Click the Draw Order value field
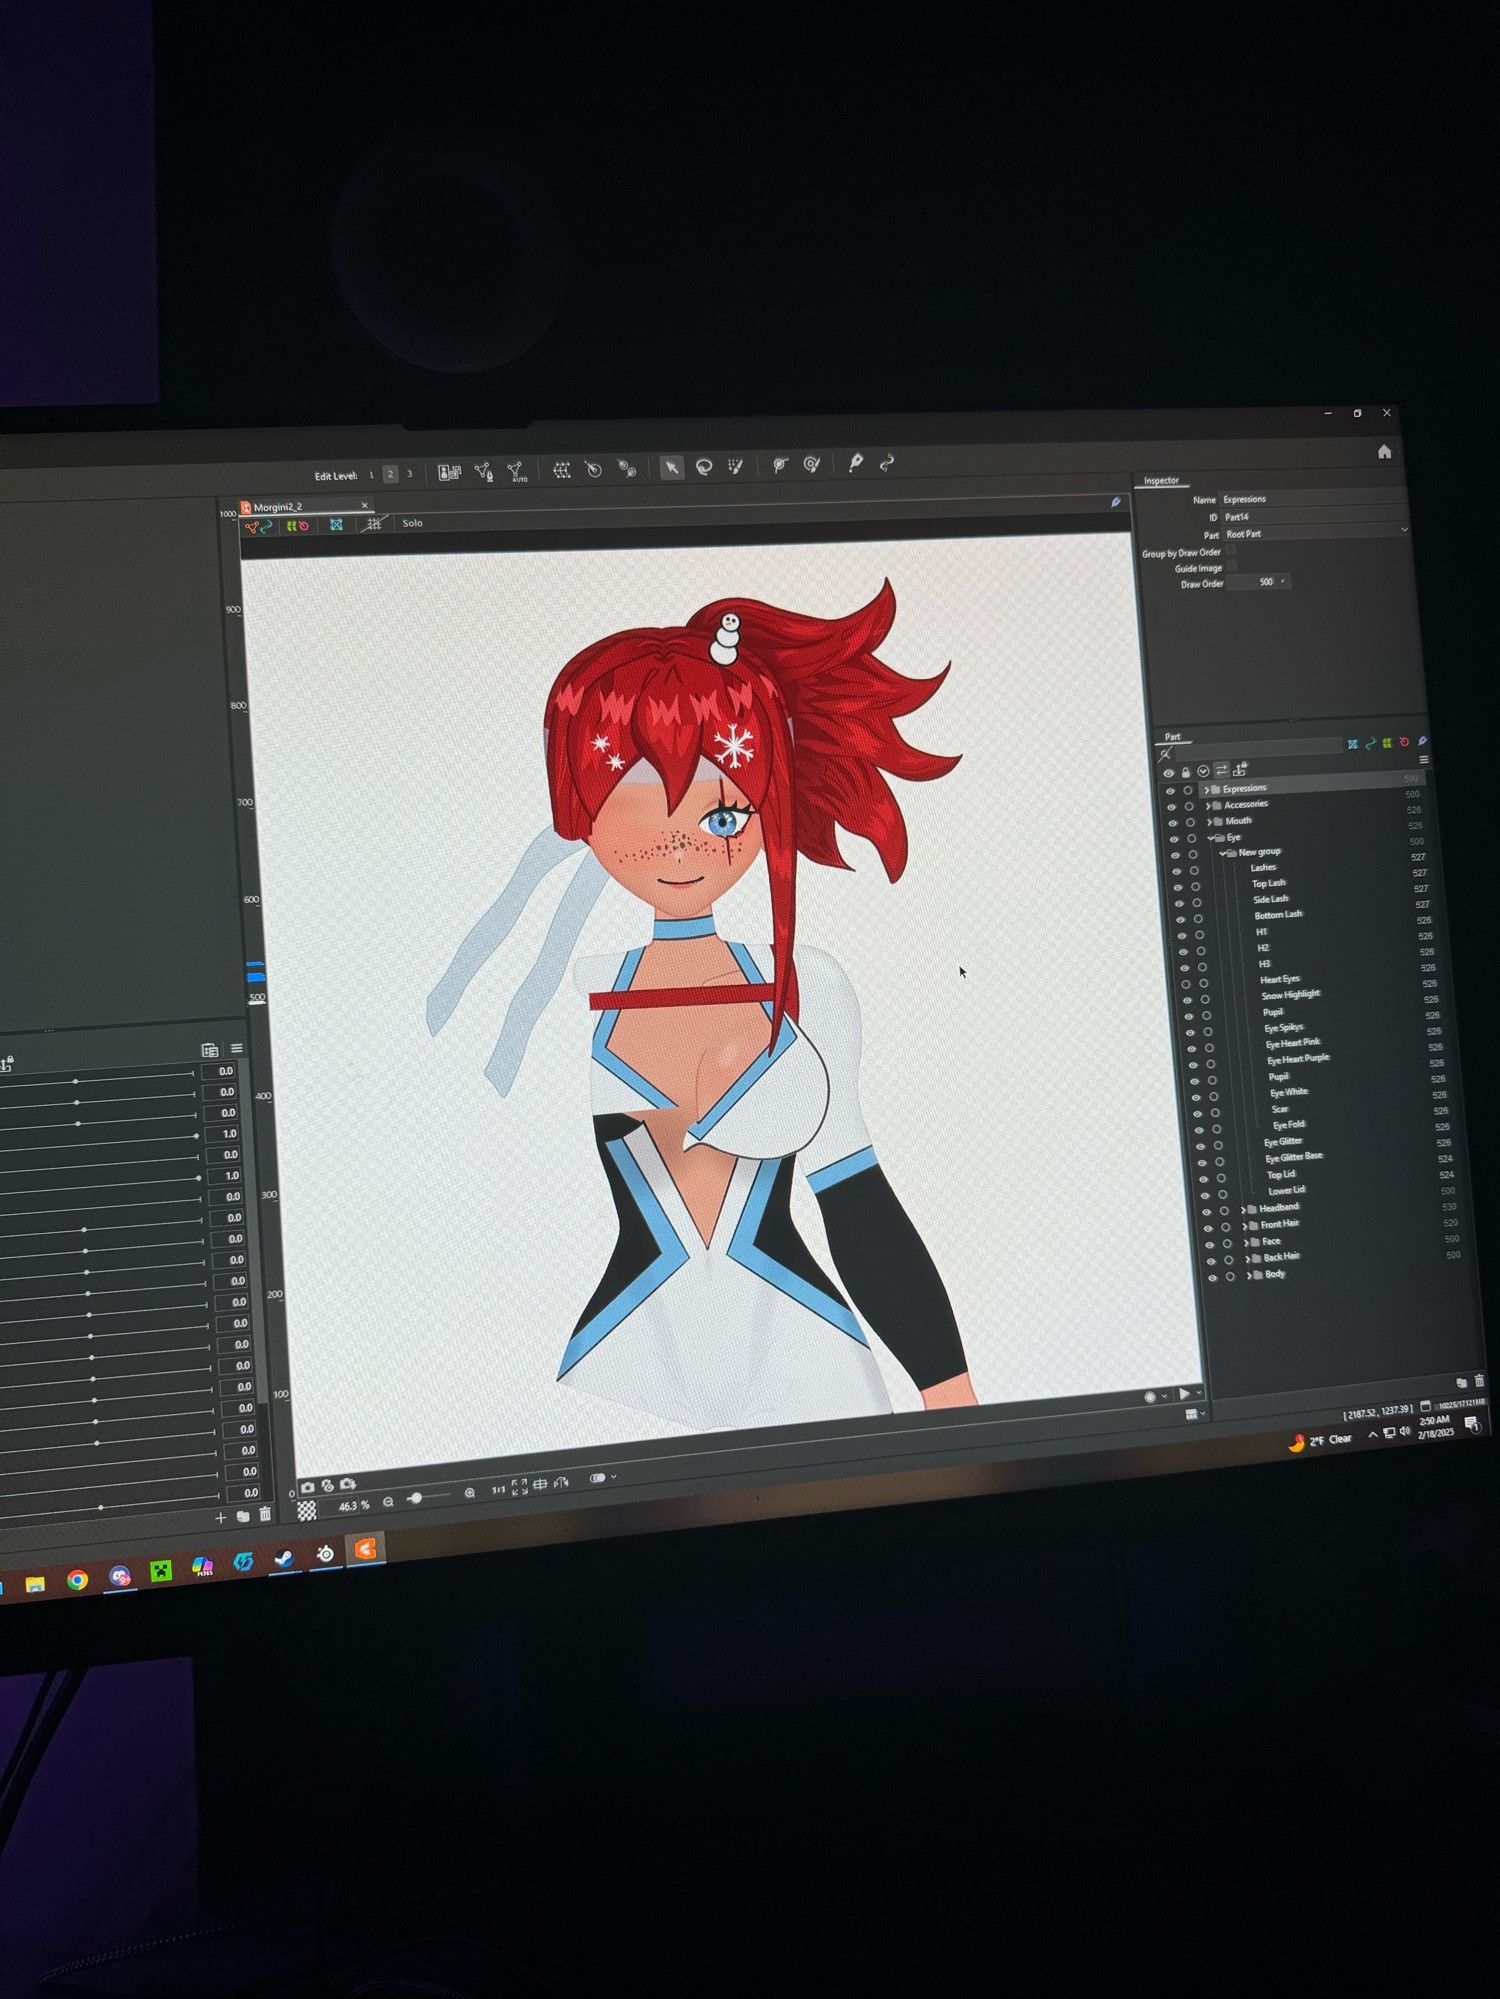Image resolution: width=1500 pixels, height=1999 pixels. (x=1258, y=582)
